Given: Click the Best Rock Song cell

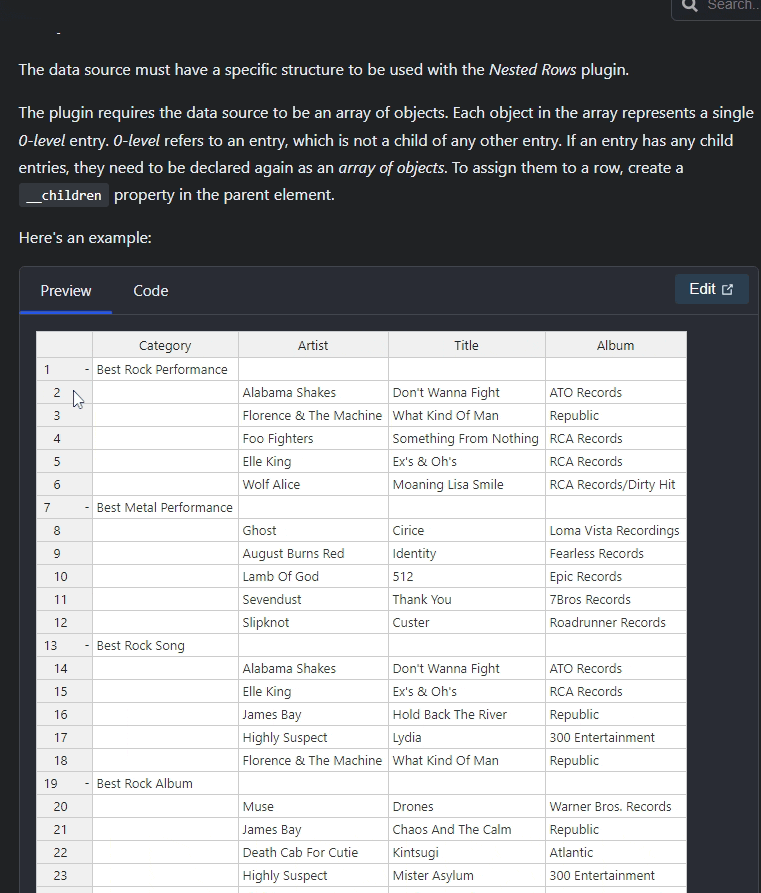Looking at the screenshot, I should (x=165, y=645).
